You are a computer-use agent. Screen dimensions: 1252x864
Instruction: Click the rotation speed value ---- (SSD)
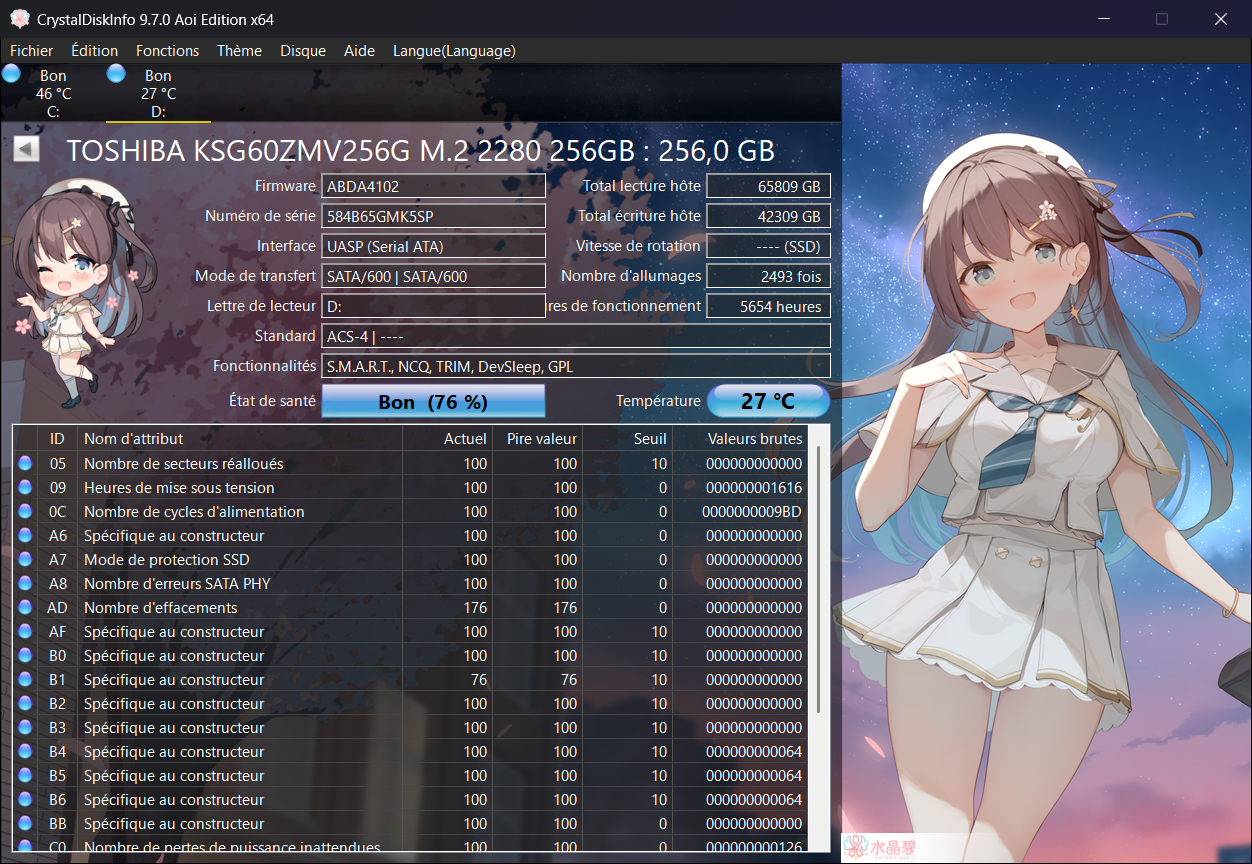point(768,246)
